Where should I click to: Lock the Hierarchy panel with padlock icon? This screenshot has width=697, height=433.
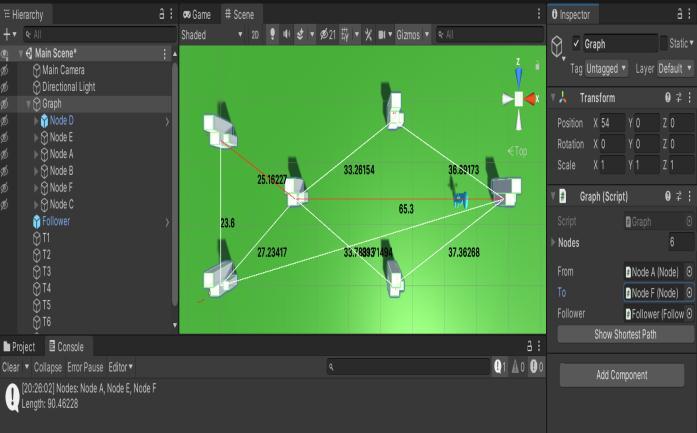pyautogui.click(x=162, y=14)
